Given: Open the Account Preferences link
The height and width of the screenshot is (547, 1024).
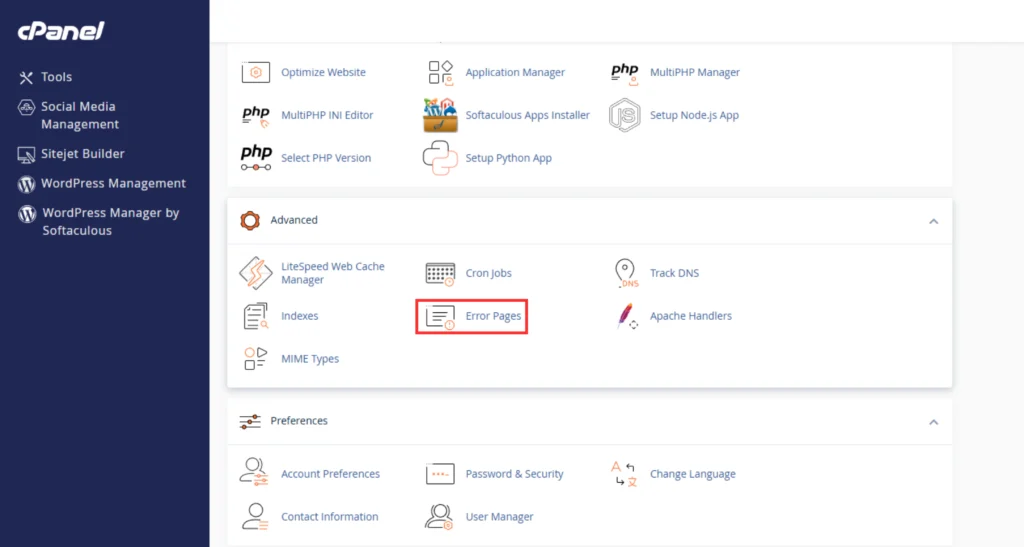Looking at the screenshot, I should click(x=330, y=474).
